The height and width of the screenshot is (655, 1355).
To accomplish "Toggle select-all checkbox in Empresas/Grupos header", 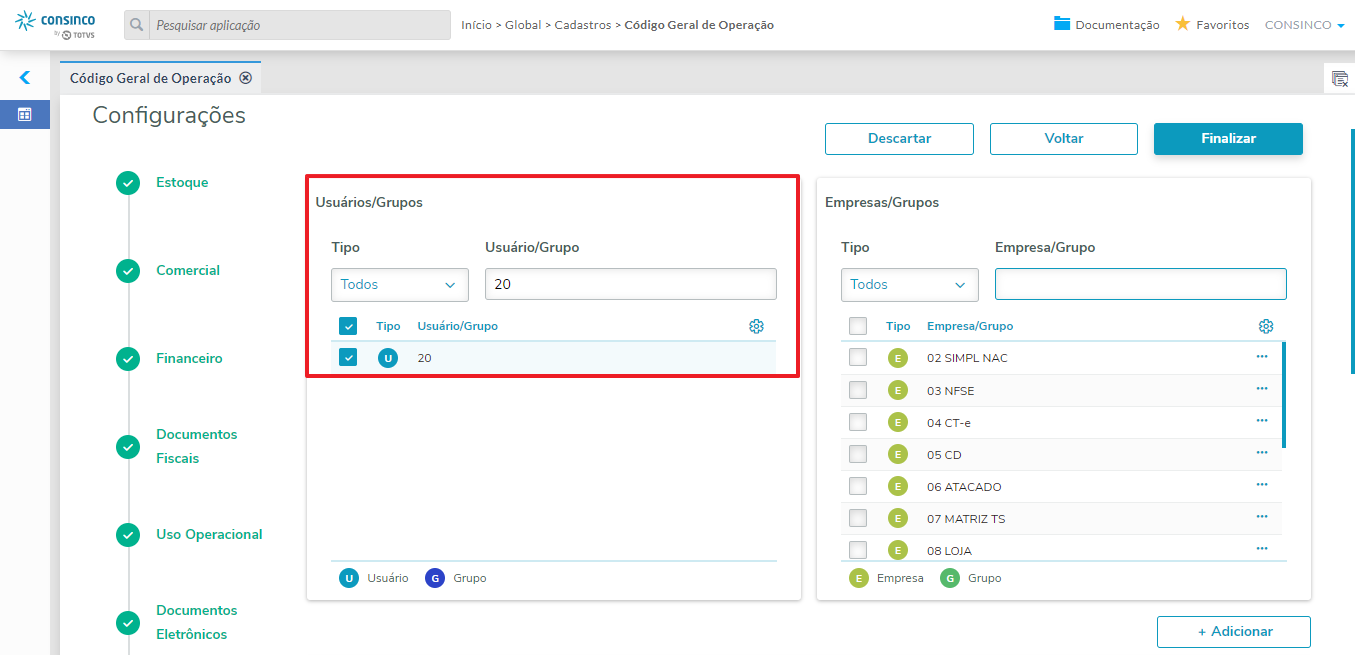I will click(858, 326).
